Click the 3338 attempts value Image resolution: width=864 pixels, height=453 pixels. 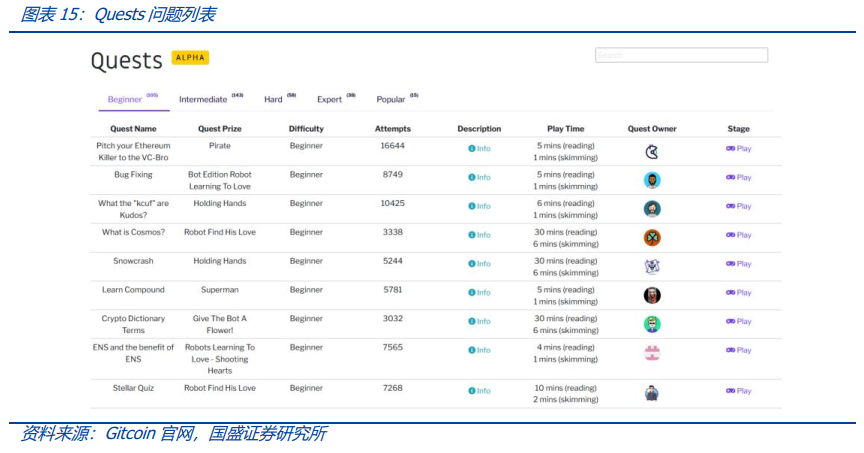393,232
